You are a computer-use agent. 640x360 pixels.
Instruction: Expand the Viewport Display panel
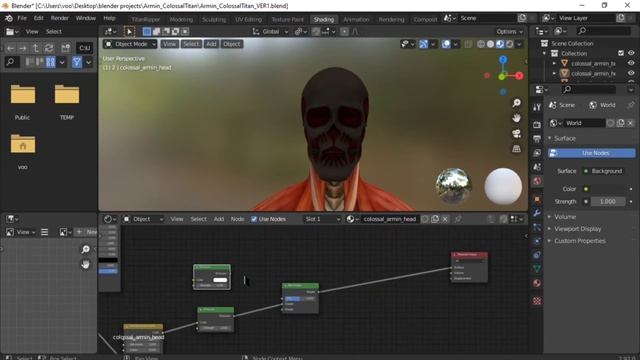click(577, 229)
